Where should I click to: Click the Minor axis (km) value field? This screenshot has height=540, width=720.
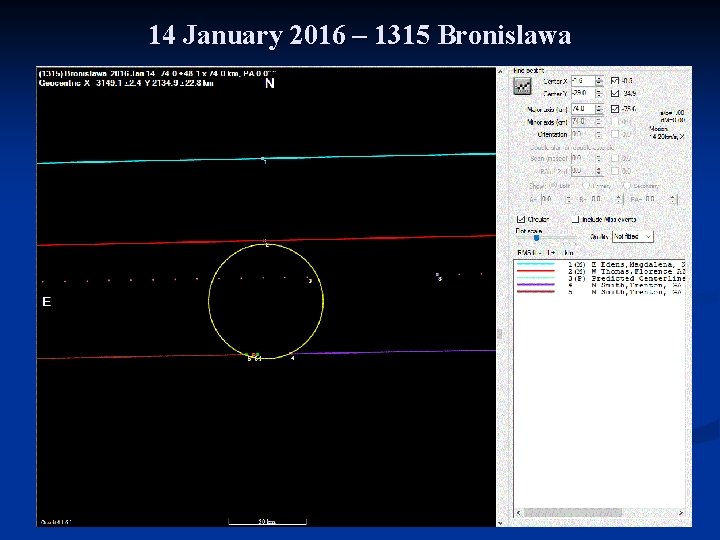point(583,122)
